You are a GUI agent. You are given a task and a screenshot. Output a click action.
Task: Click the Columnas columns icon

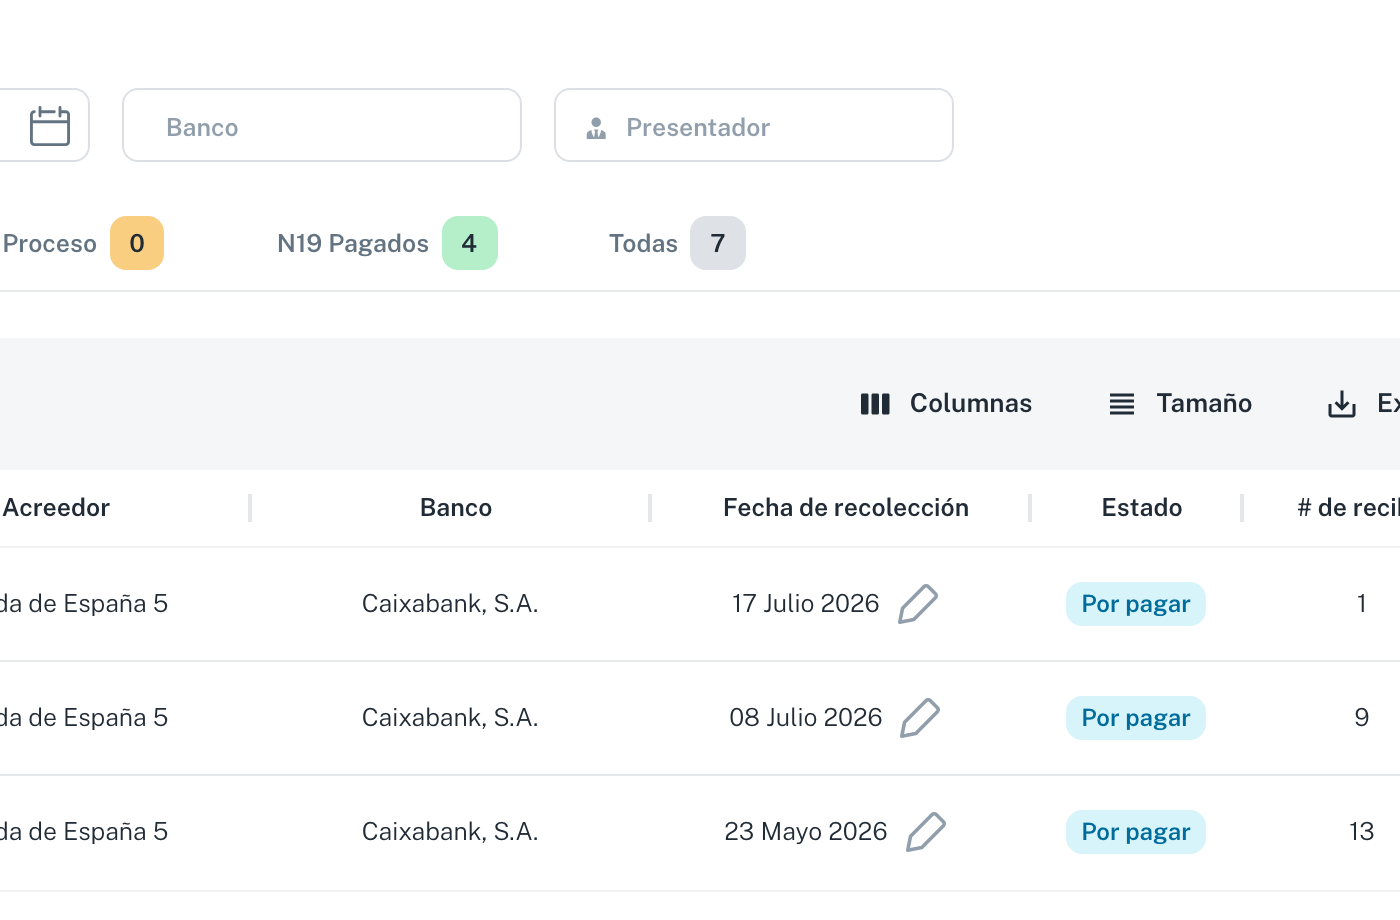pyautogui.click(x=875, y=404)
